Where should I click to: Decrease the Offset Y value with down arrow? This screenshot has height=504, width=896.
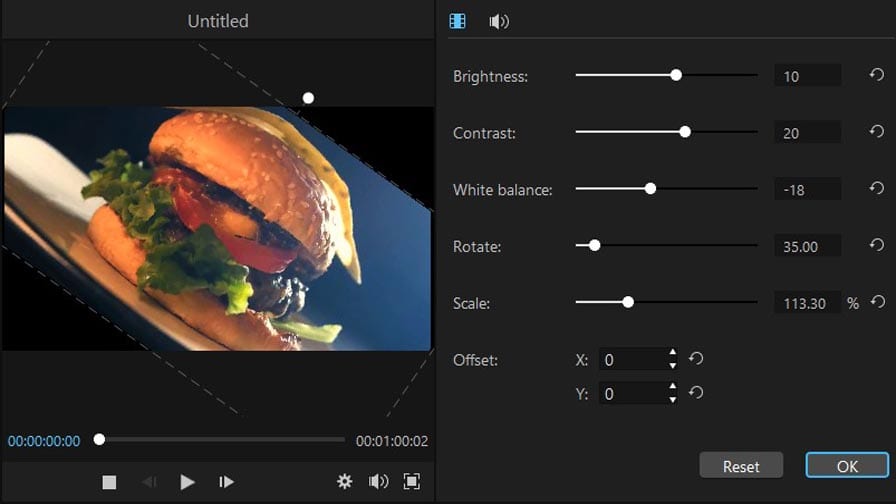[x=673, y=399]
